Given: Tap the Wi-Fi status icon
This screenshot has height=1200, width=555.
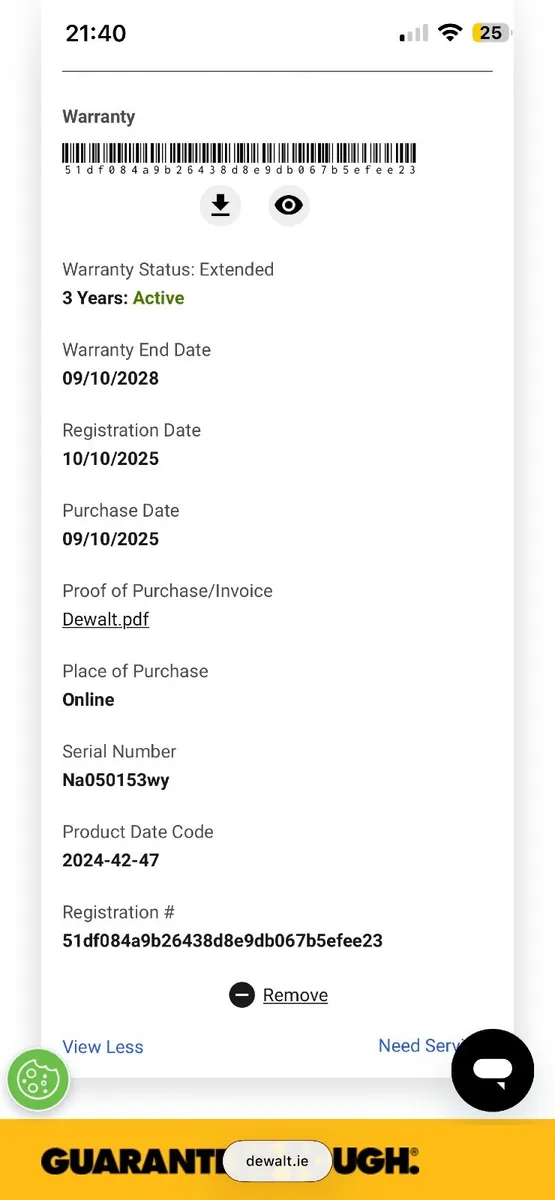Looking at the screenshot, I should [x=450, y=33].
